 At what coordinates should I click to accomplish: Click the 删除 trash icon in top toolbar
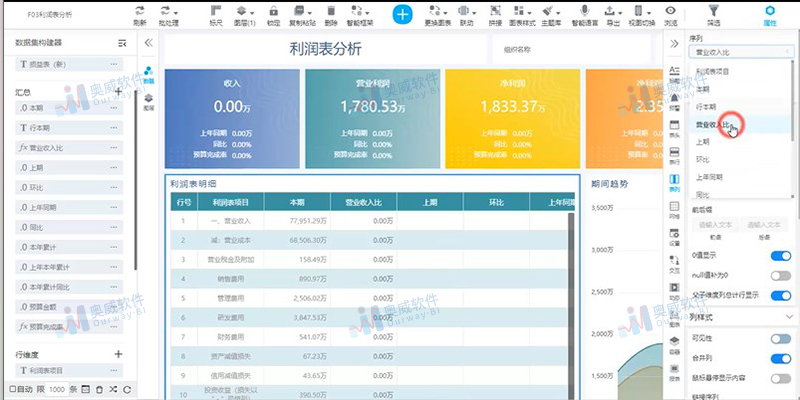coord(331,11)
